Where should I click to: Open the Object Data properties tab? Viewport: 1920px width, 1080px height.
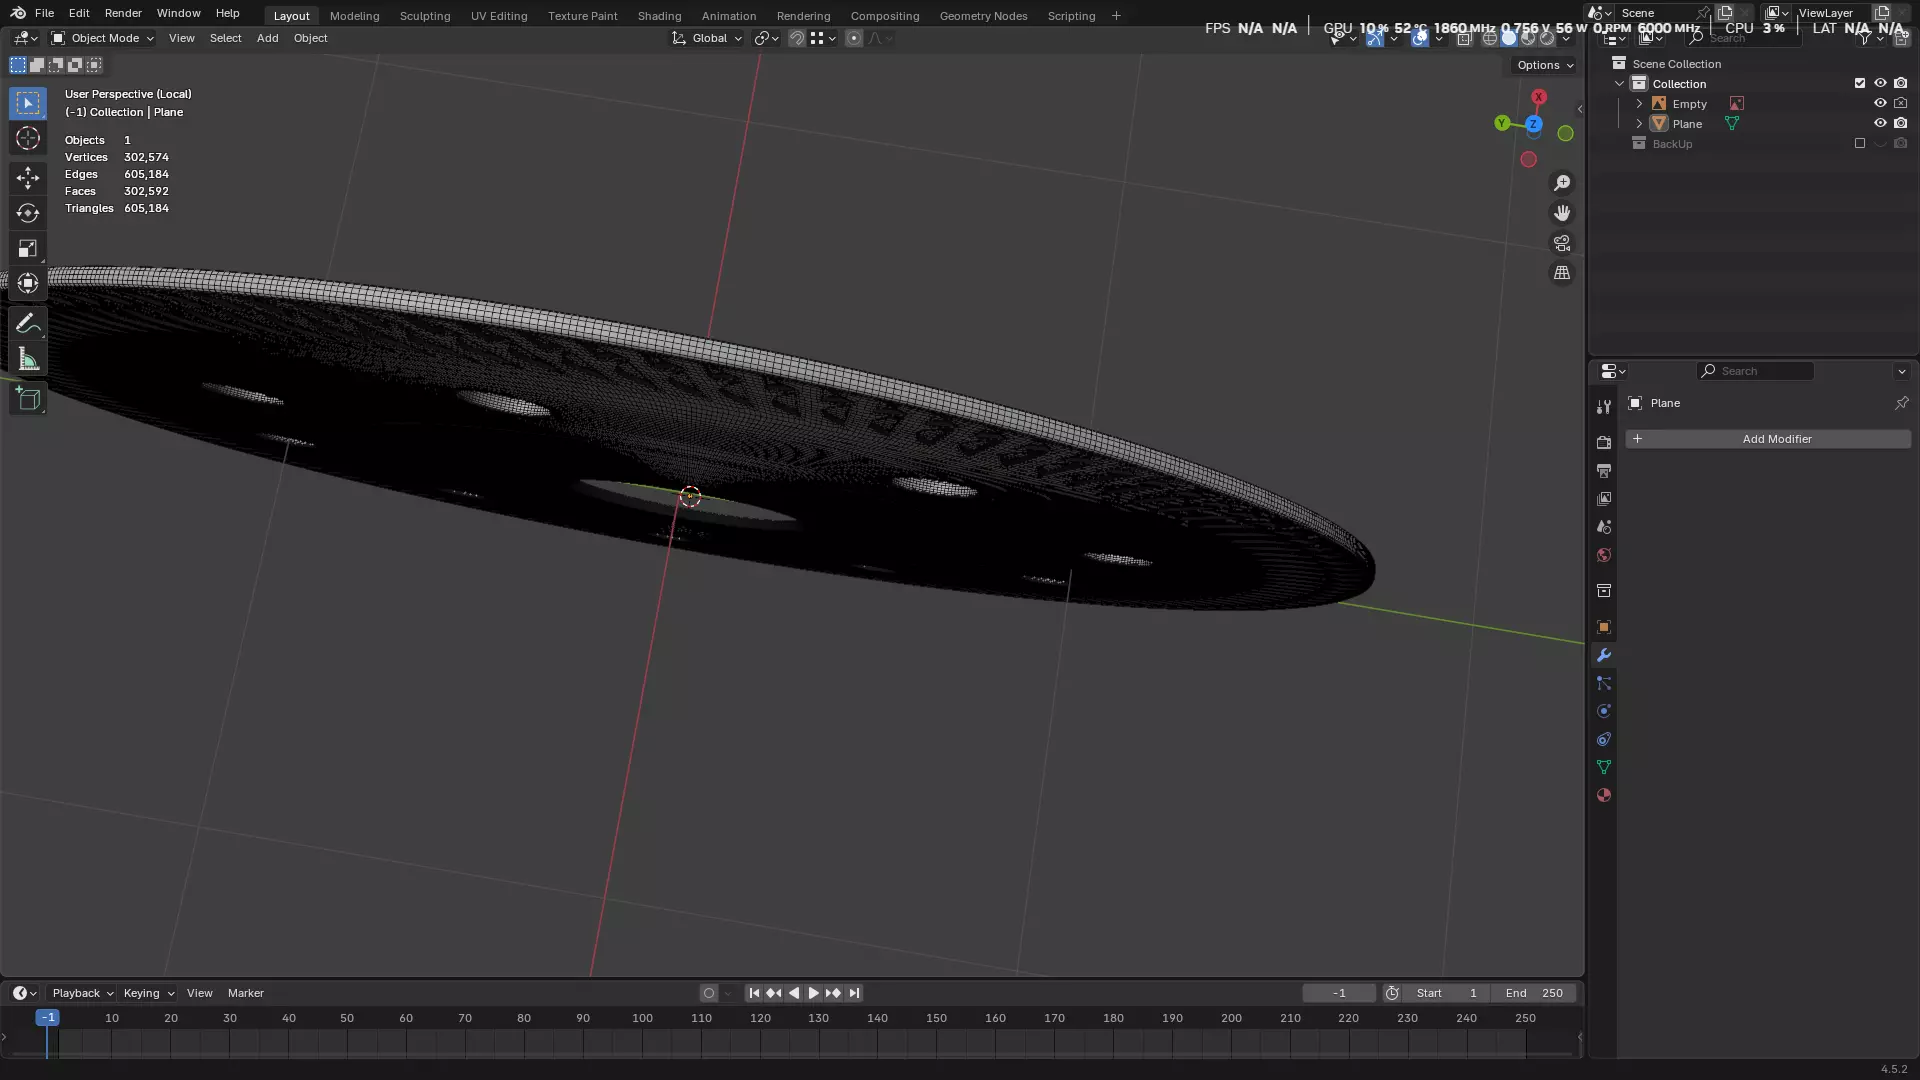coord(1604,767)
